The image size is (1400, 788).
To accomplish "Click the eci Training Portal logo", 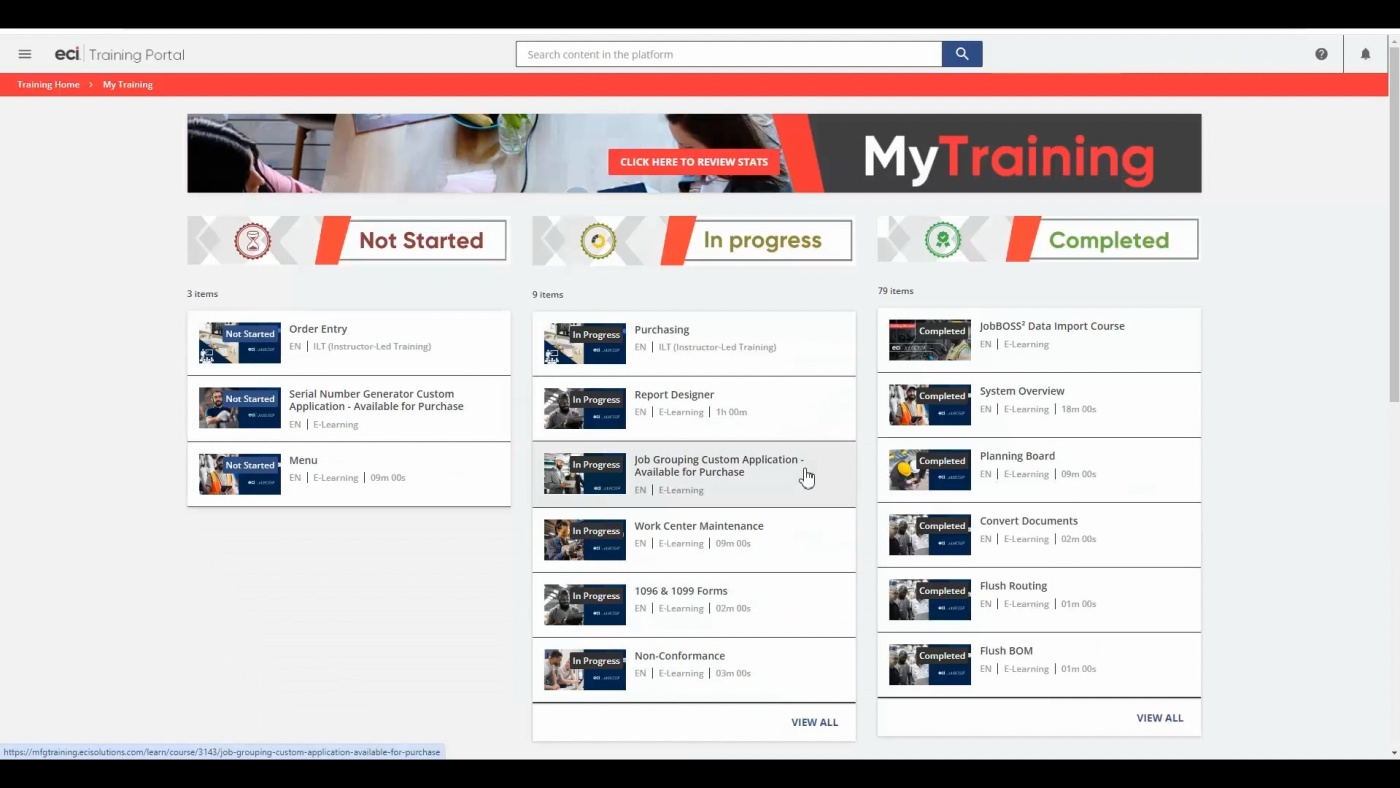I will pos(120,54).
